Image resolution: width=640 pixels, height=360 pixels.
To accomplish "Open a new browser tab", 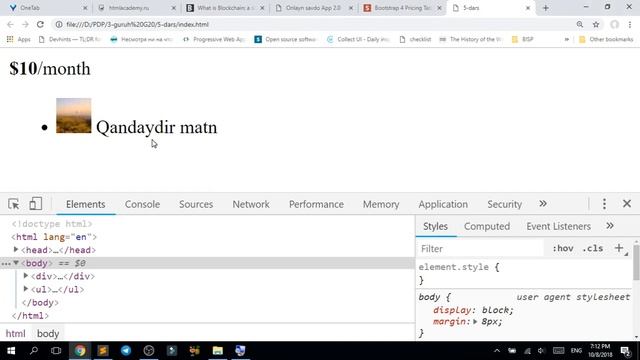I will click(546, 8).
